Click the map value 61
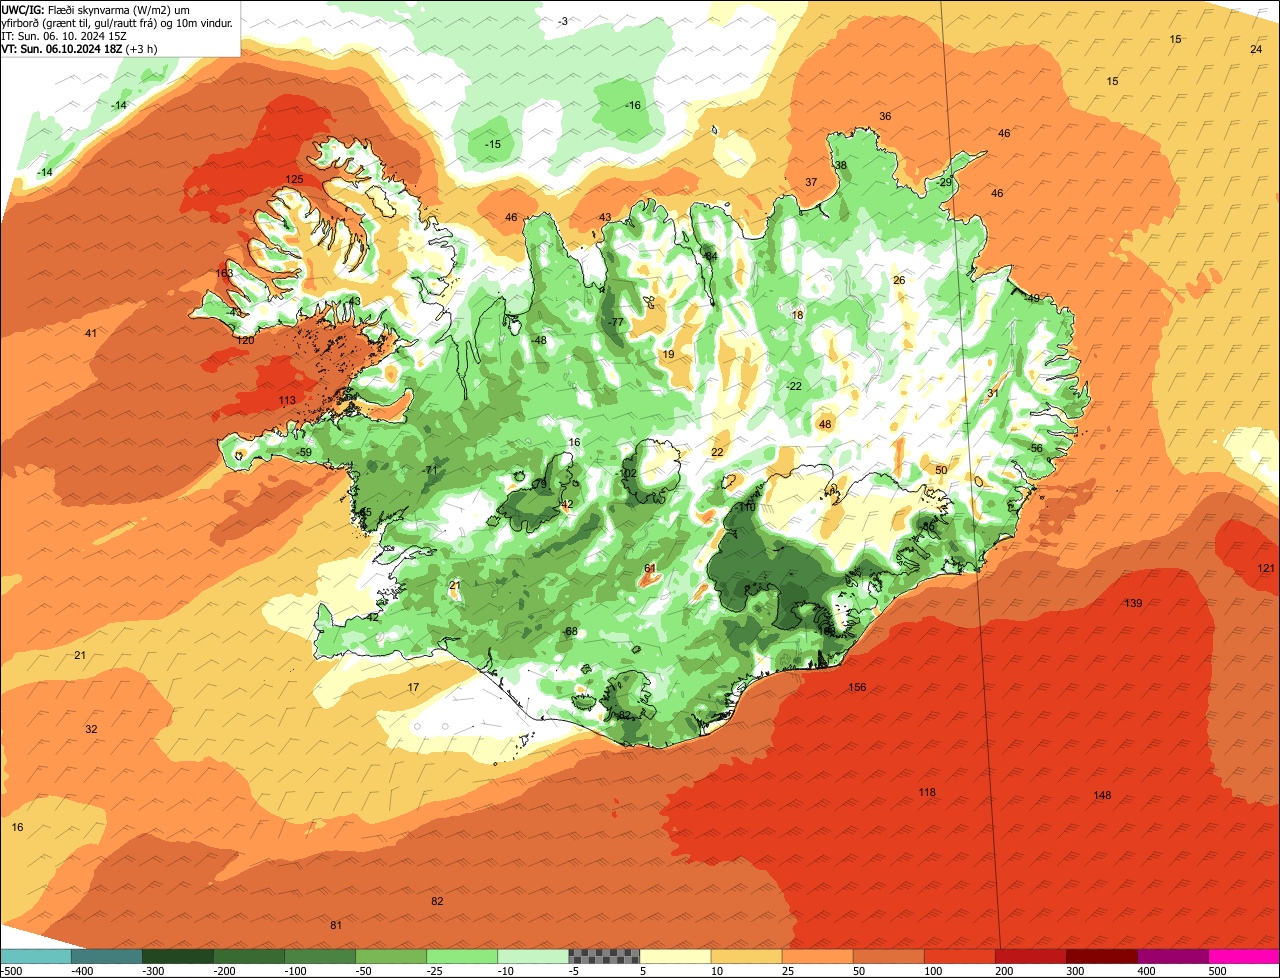This screenshot has height=978, width=1280. click(x=650, y=568)
